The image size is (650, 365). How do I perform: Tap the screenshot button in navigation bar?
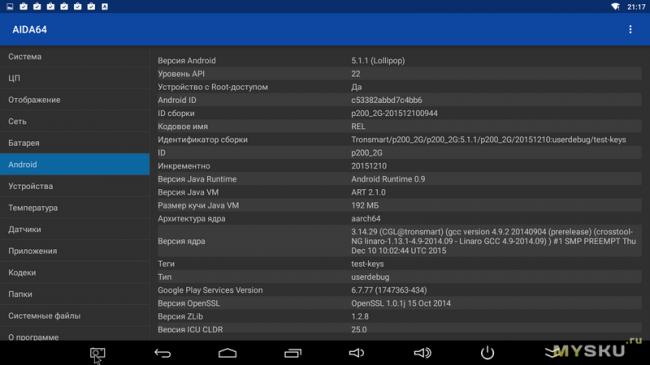click(x=97, y=353)
